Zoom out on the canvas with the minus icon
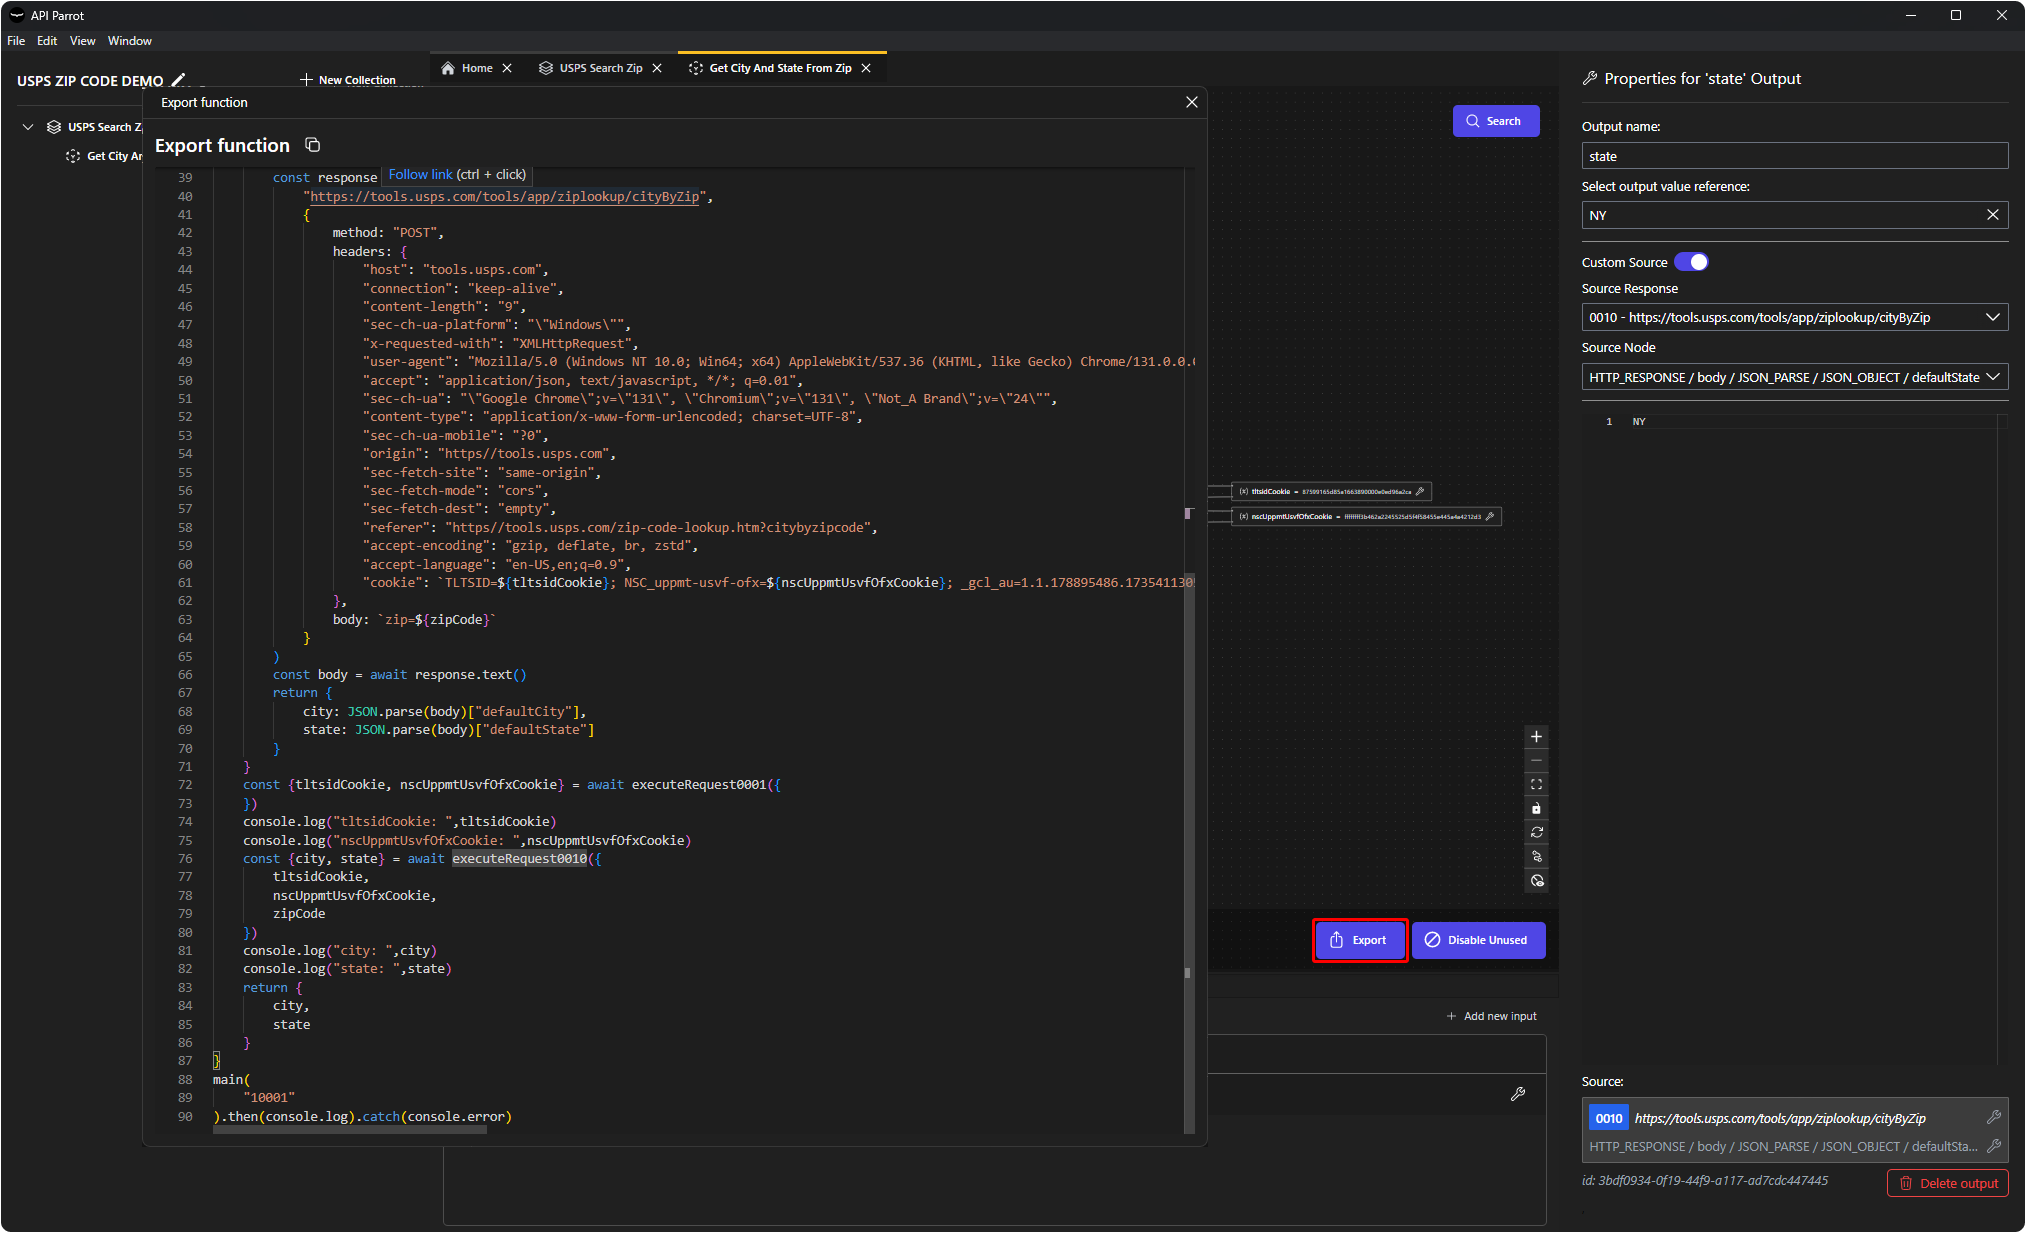2026x1233 pixels. pyautogui.click(x=1536, y=761)
